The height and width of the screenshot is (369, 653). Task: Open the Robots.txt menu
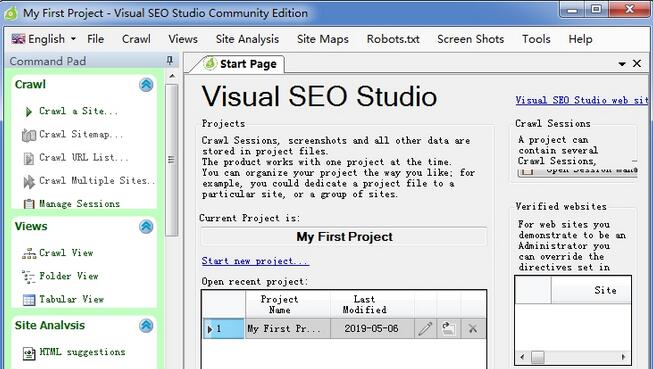coord(393,39)
